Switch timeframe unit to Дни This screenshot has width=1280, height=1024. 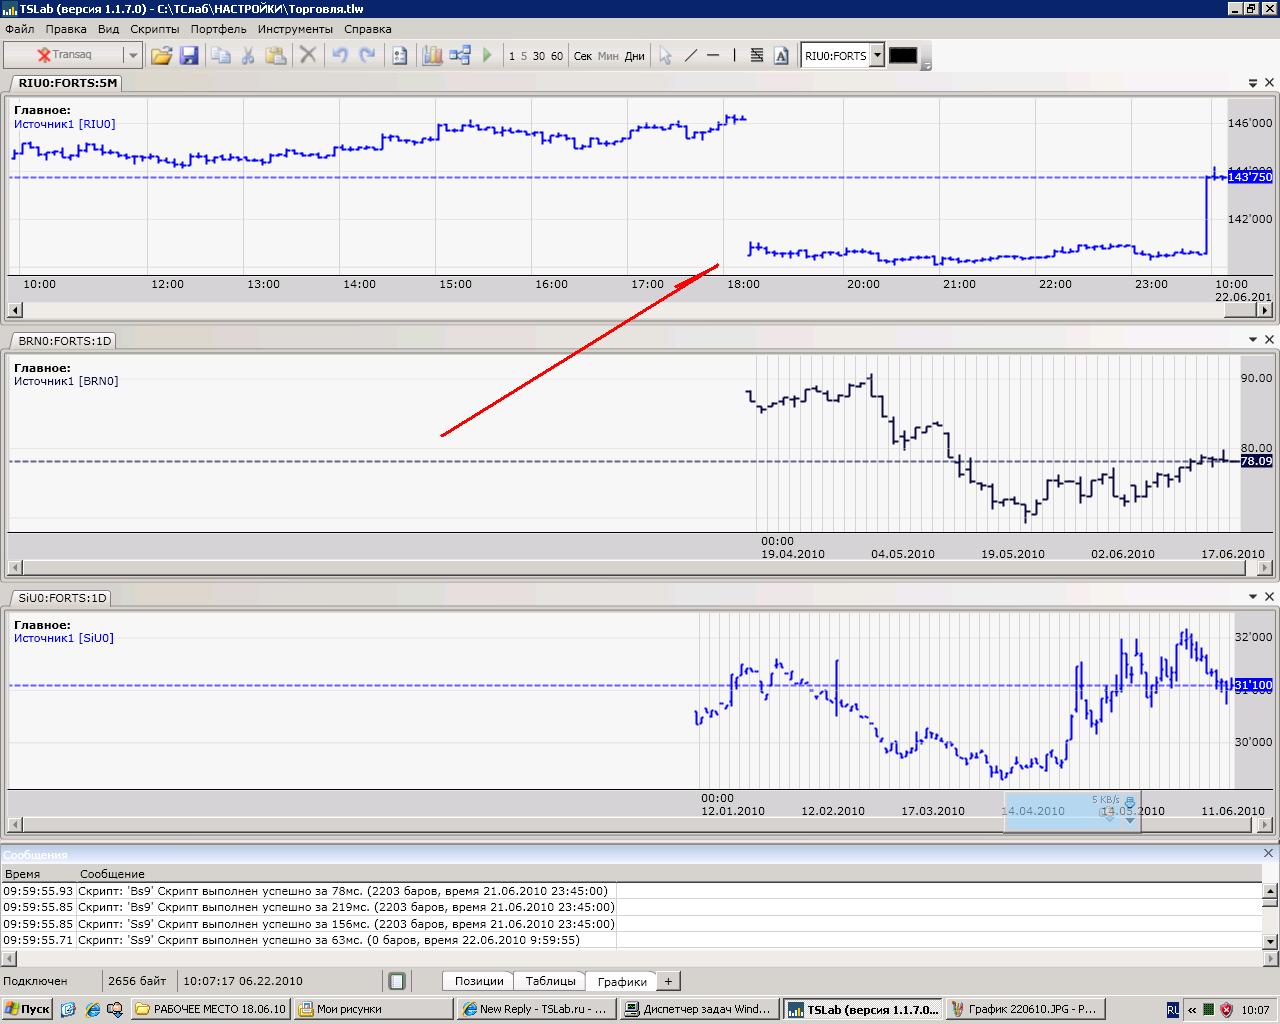pyautogui.click(x=634, y=56)
